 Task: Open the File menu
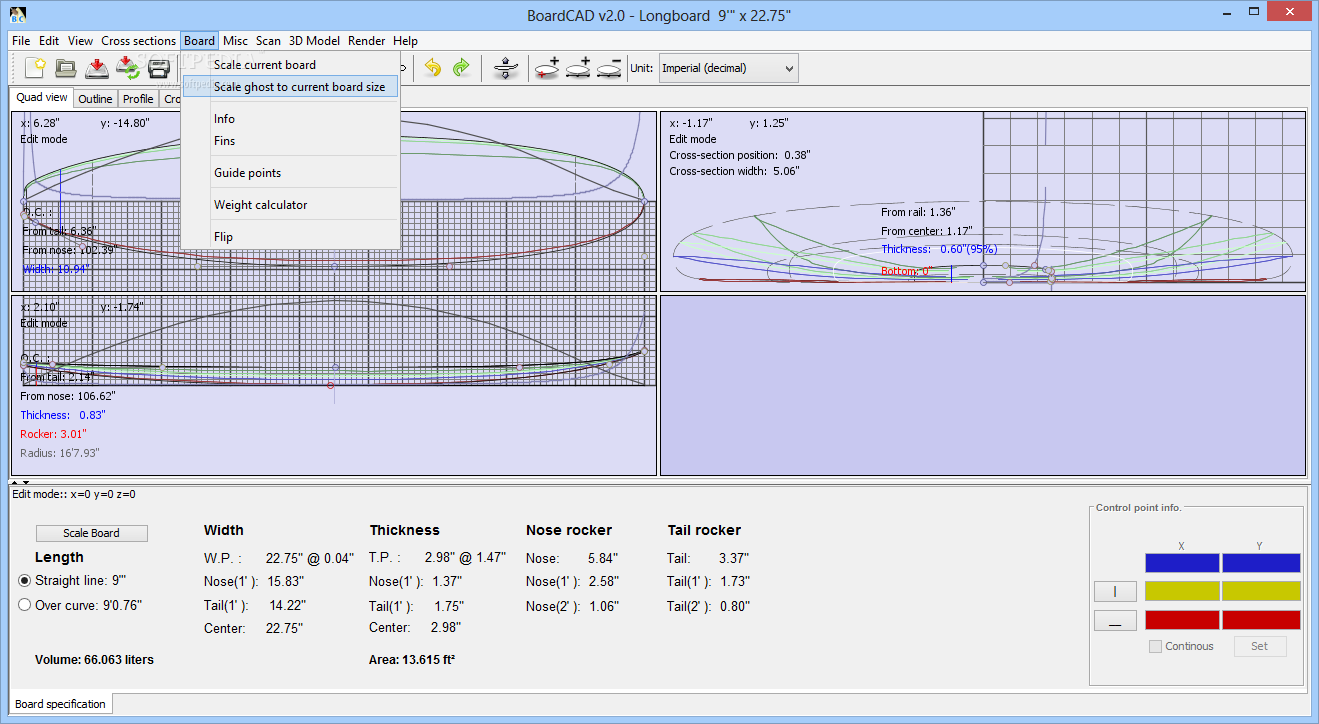[x=21, y=41]
